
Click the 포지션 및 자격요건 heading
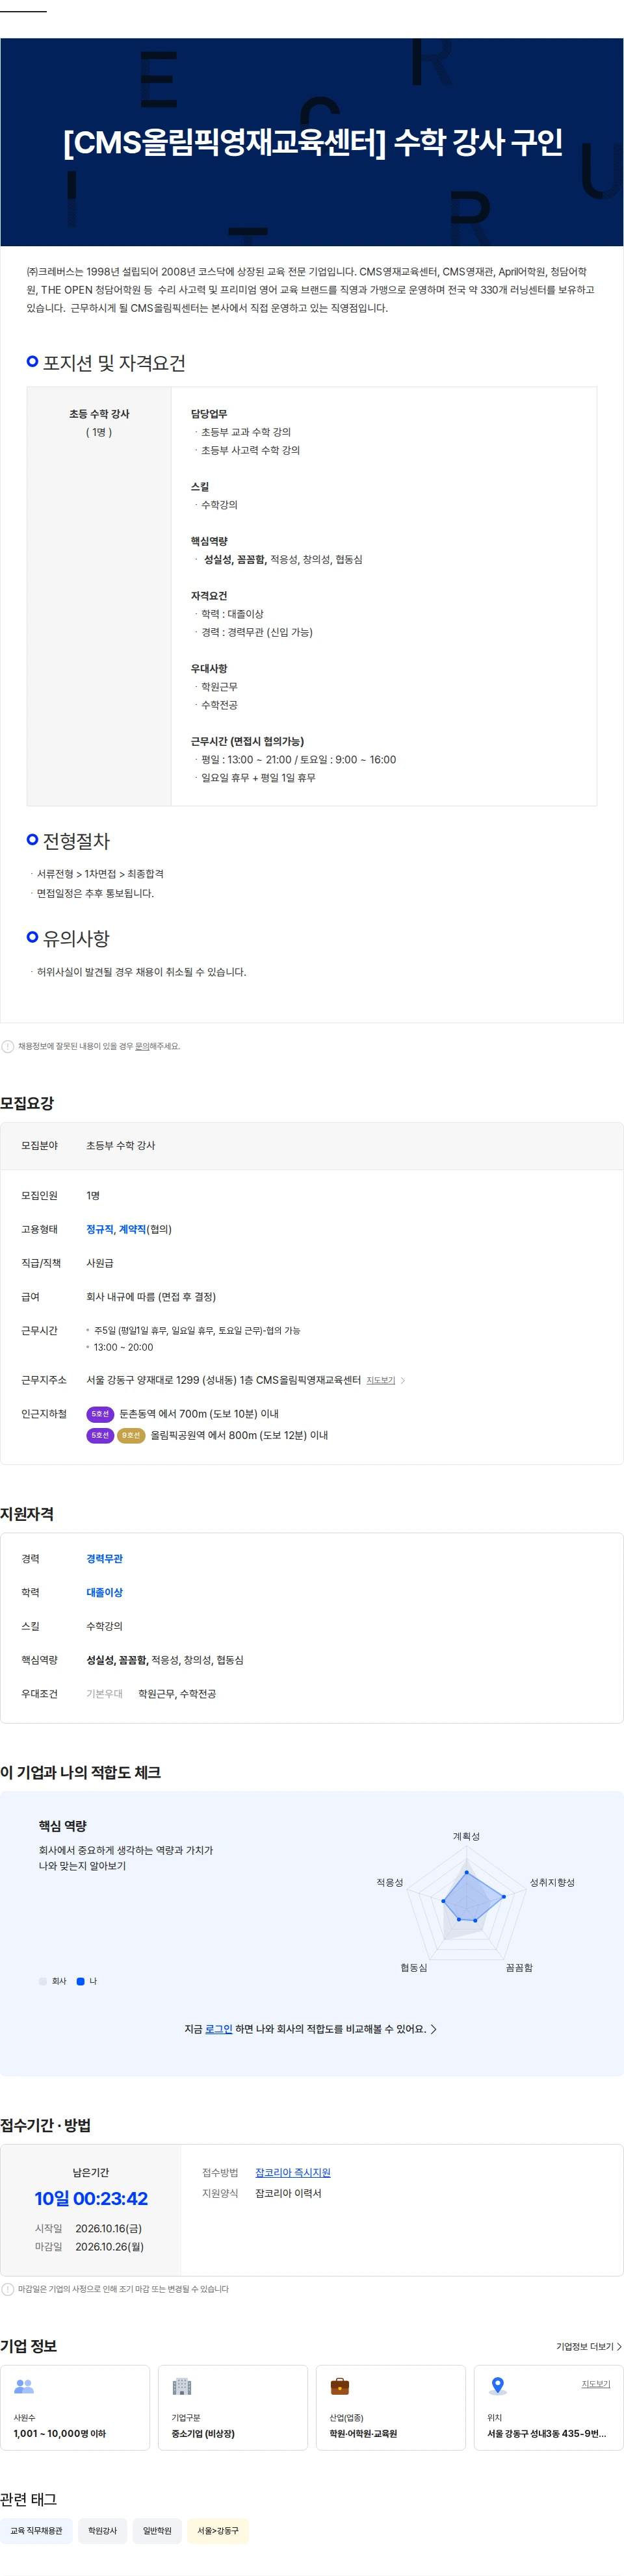click(114, 363)
